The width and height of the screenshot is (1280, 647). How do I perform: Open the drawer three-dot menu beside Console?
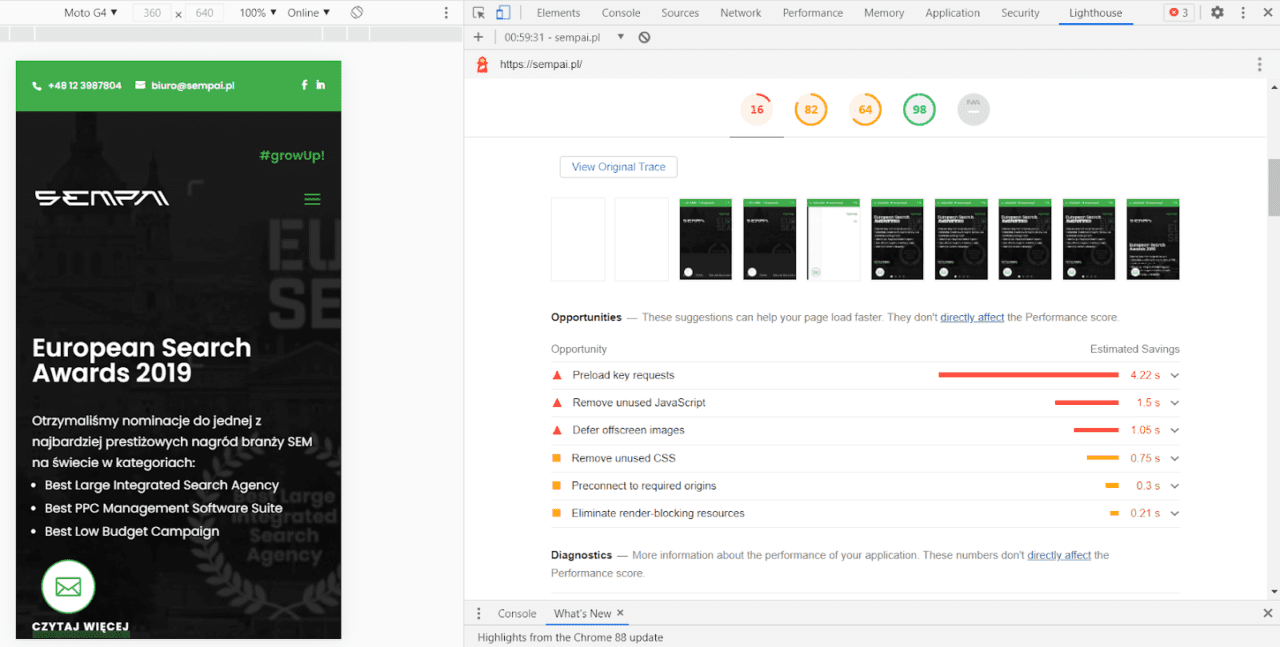coord(478,613)
